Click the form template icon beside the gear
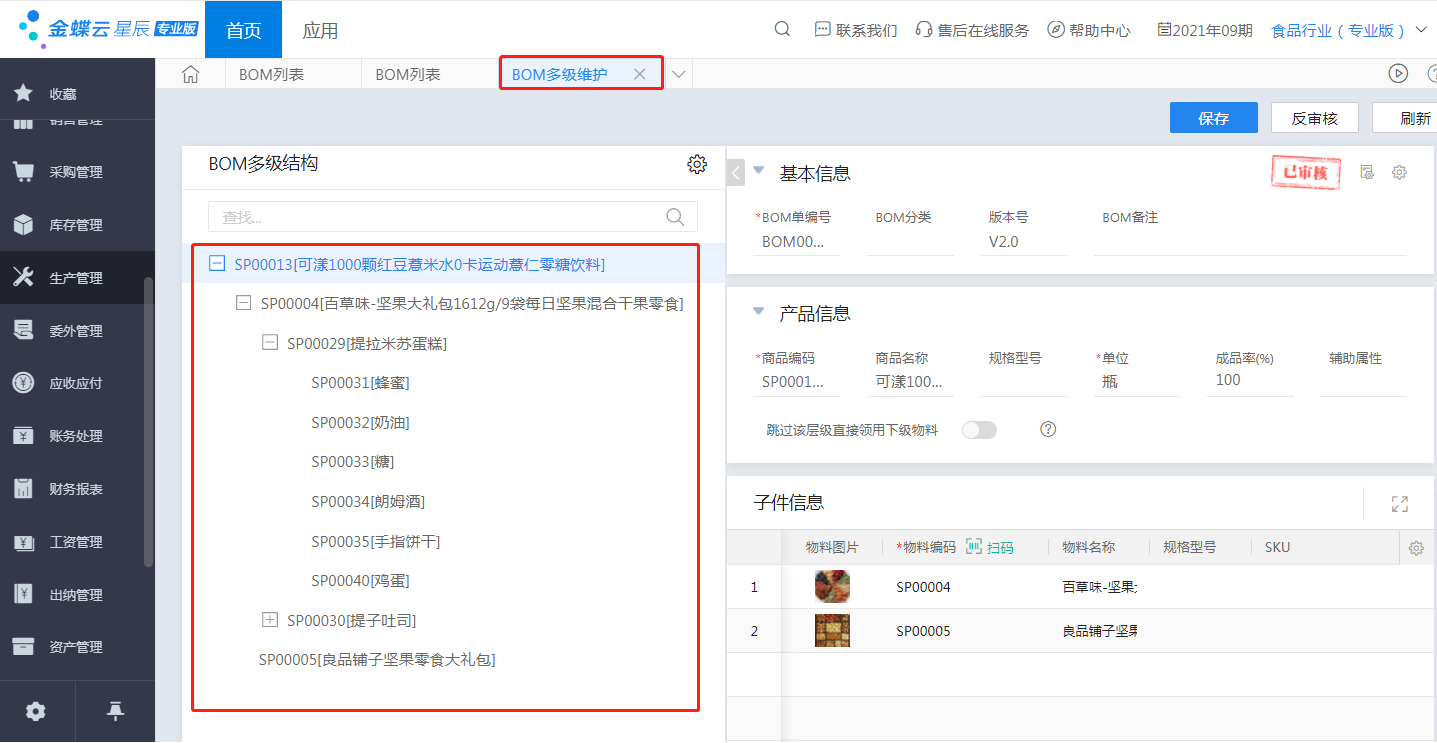The image size is (1437, 743). [1366, 171]
